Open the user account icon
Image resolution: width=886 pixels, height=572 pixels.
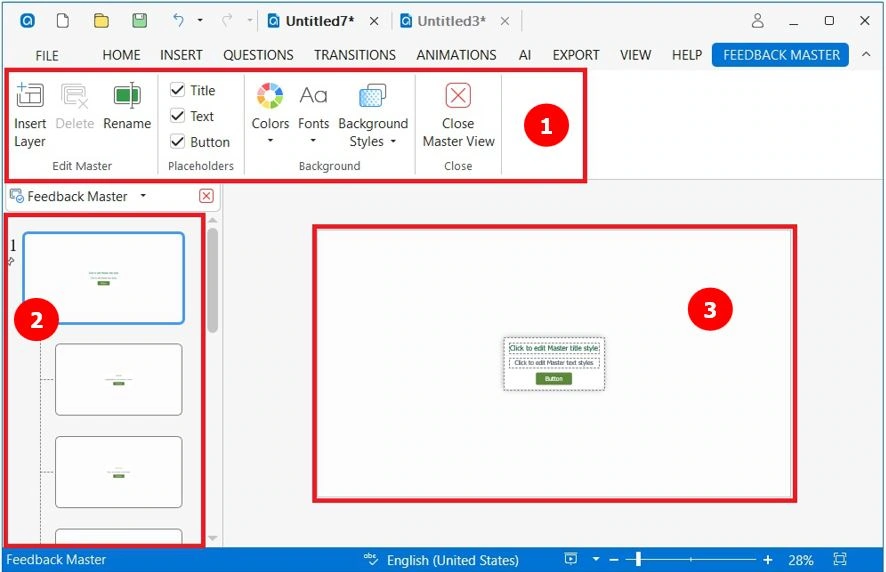click(758, 21)
